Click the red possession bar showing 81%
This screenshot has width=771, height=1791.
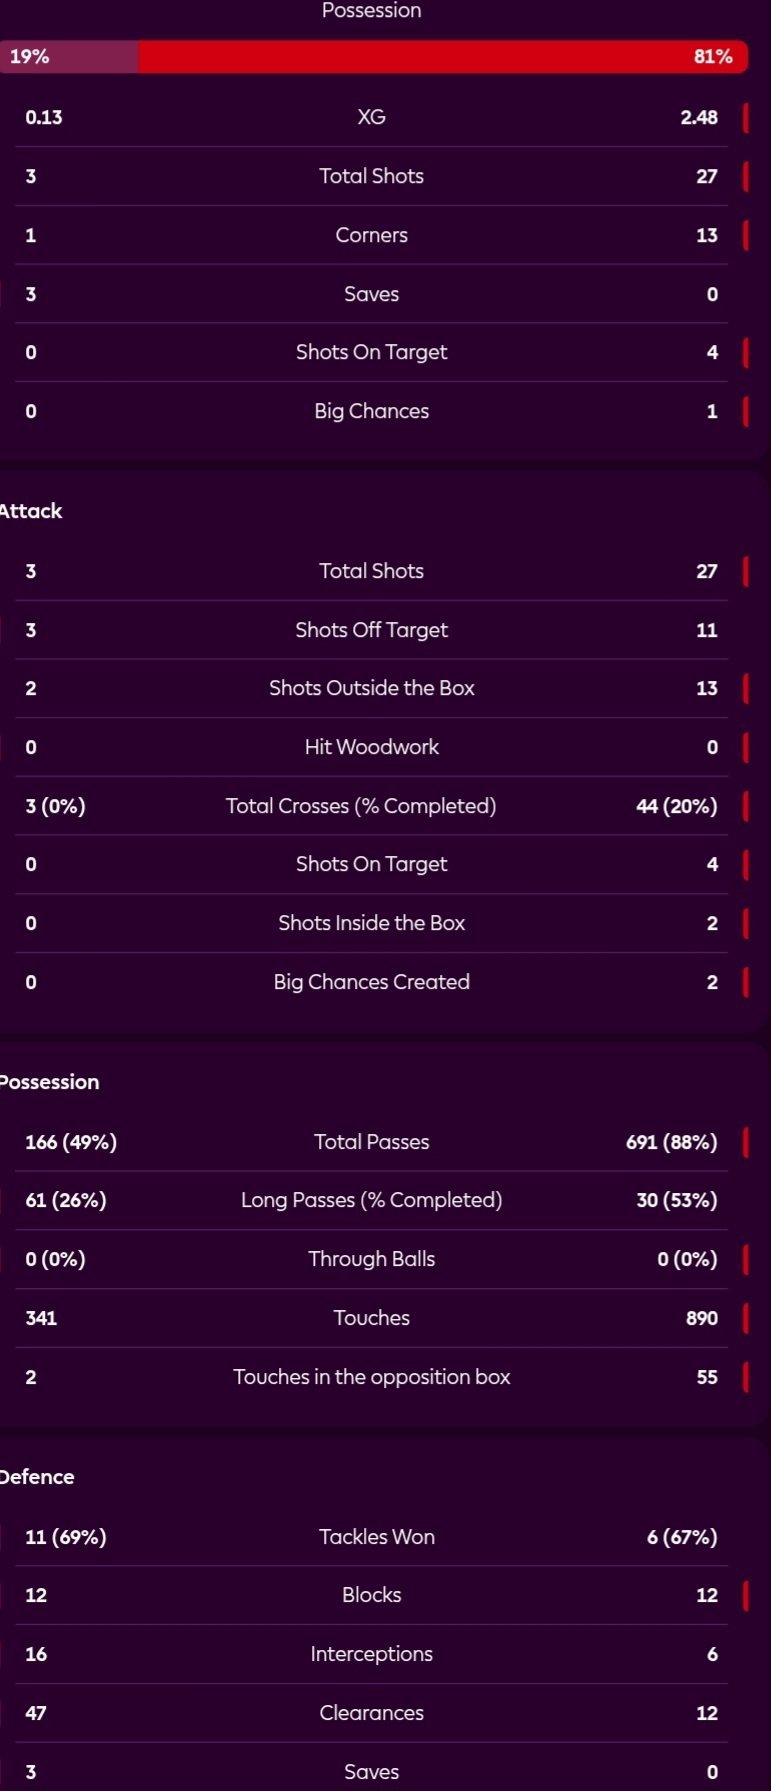click(x=442, y=57)
